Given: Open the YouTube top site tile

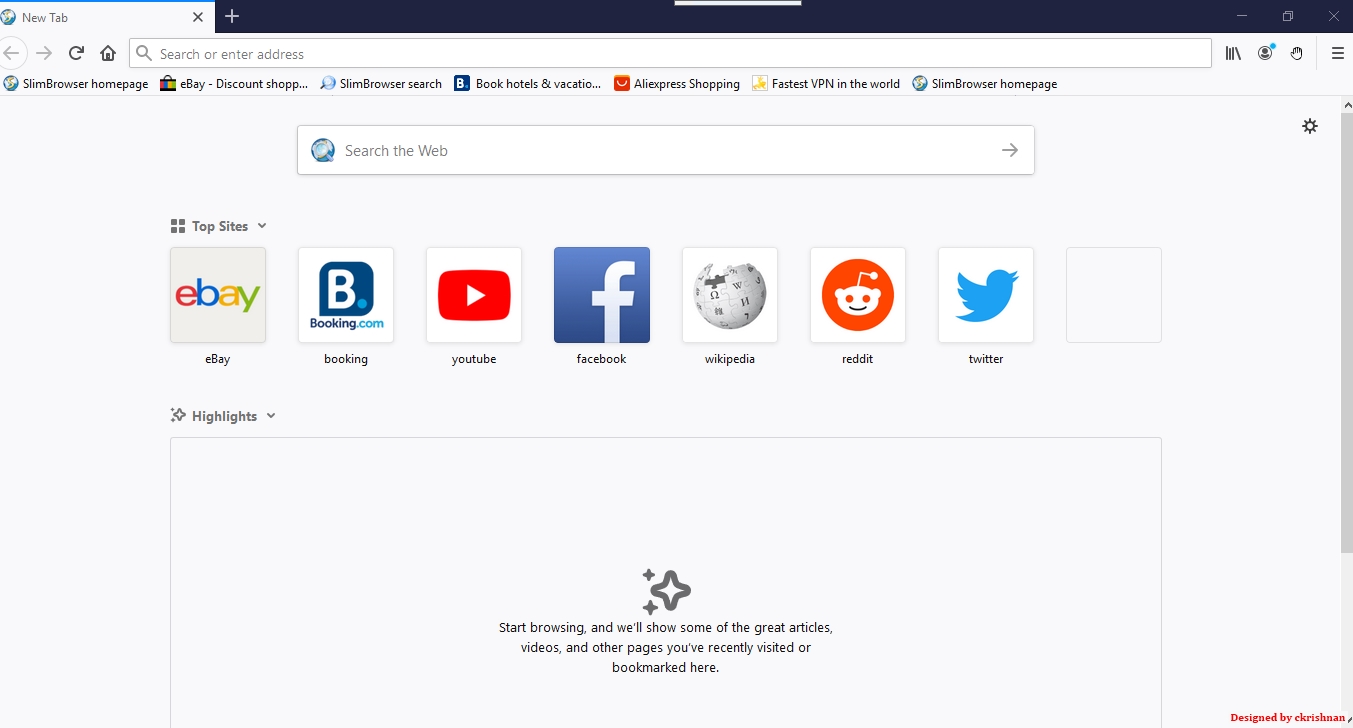Looking at the screenshot, I should coord(474,295).
